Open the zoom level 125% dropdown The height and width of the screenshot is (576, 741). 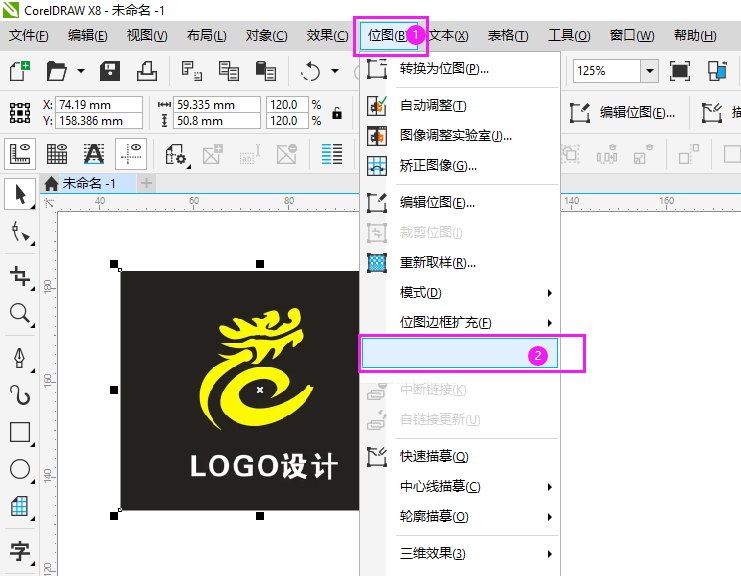(x=650, y=71)
